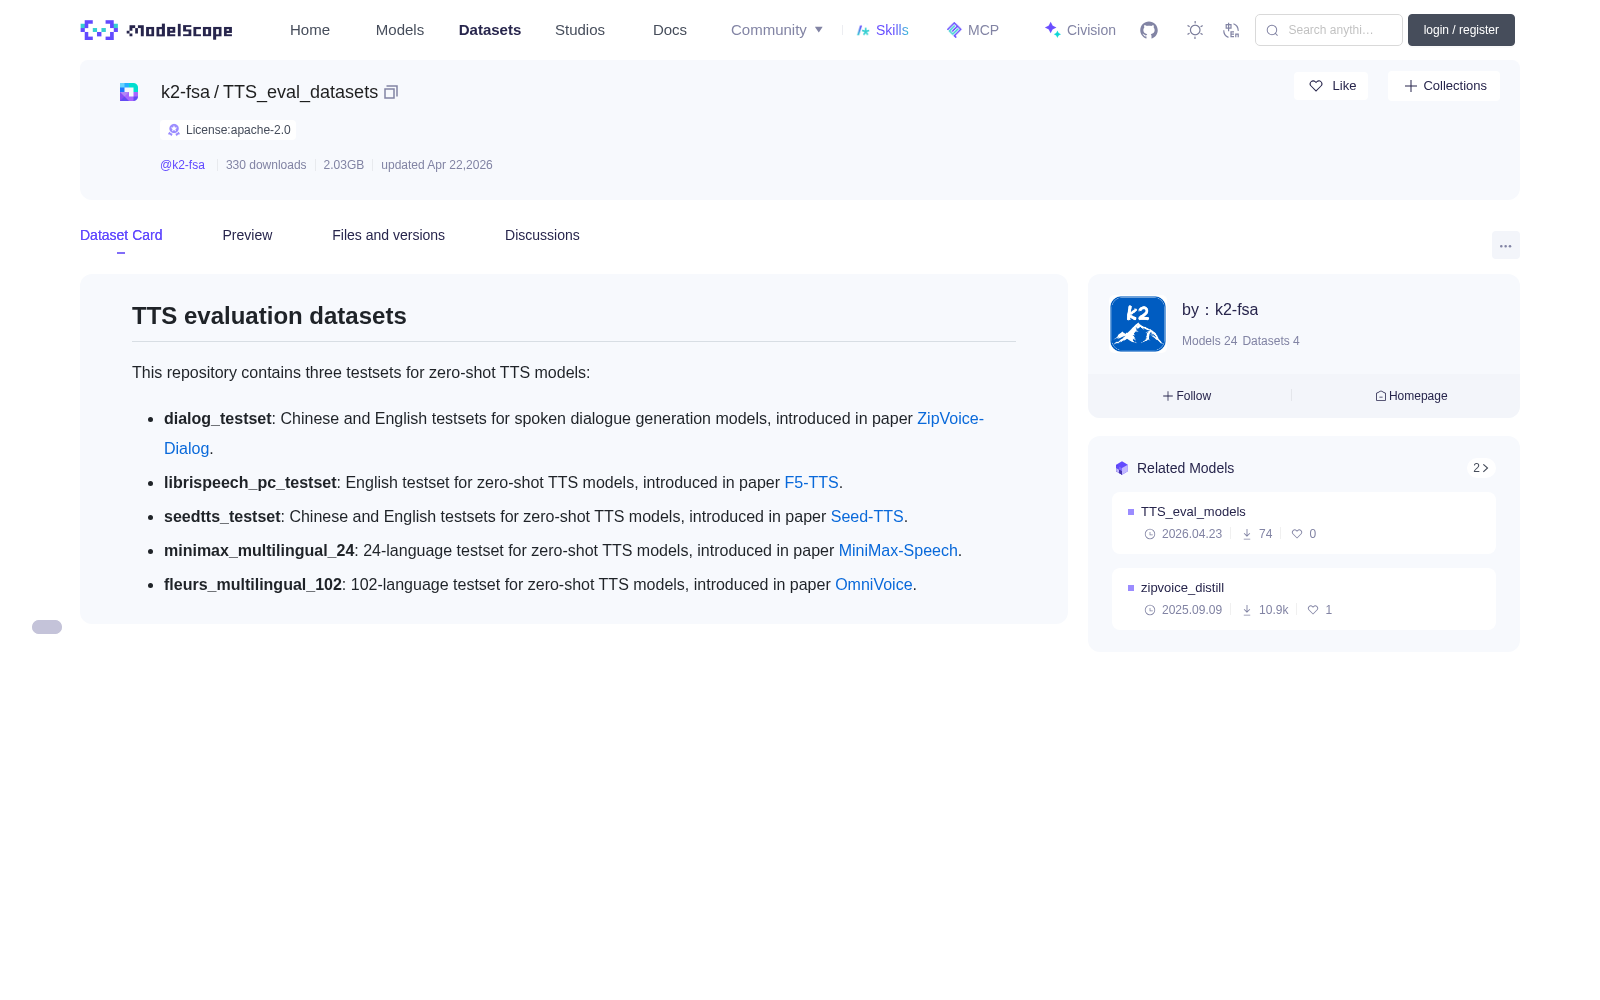Like this dataset
The height and width of the screenshot is (1000, 1600).
click(x=1331, y=86)
